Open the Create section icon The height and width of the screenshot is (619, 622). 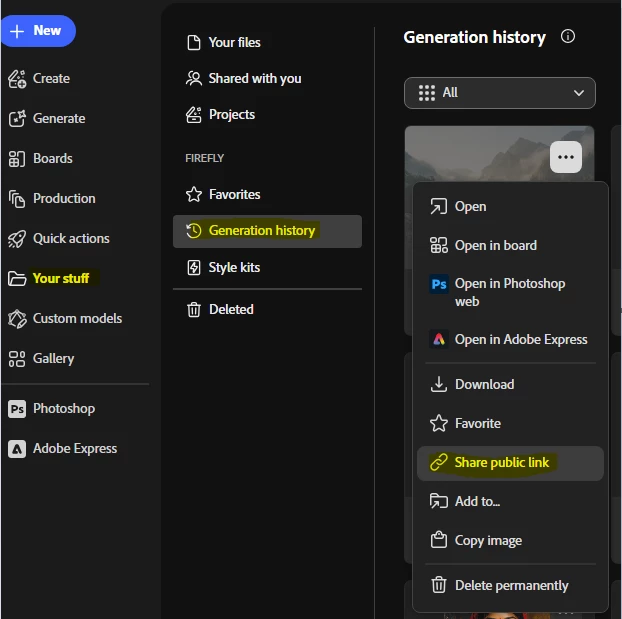click(x=17, y=79)
